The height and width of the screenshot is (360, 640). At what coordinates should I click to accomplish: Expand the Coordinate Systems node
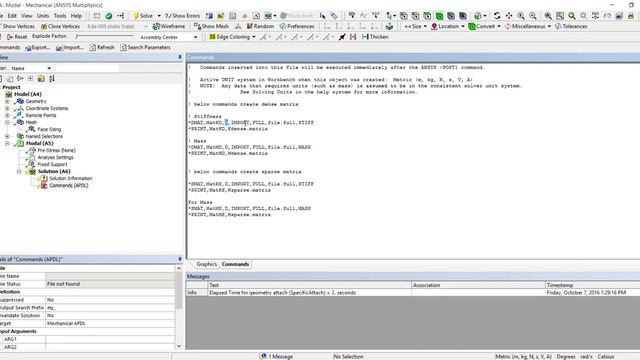(x=7, y=108)
